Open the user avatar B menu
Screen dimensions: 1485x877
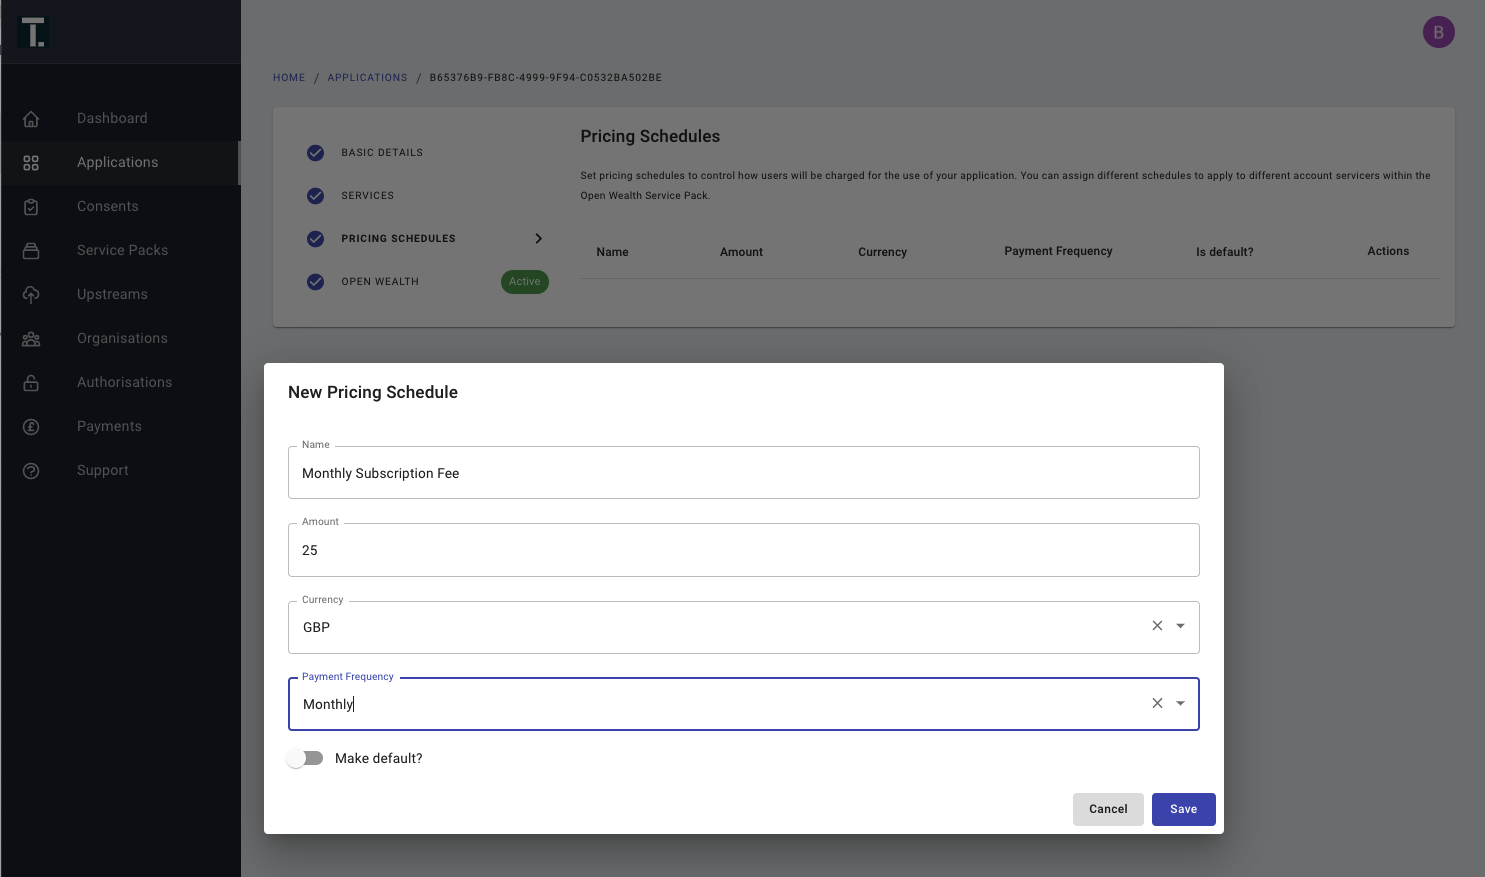pyautogui.click(x=1438, y=32)
